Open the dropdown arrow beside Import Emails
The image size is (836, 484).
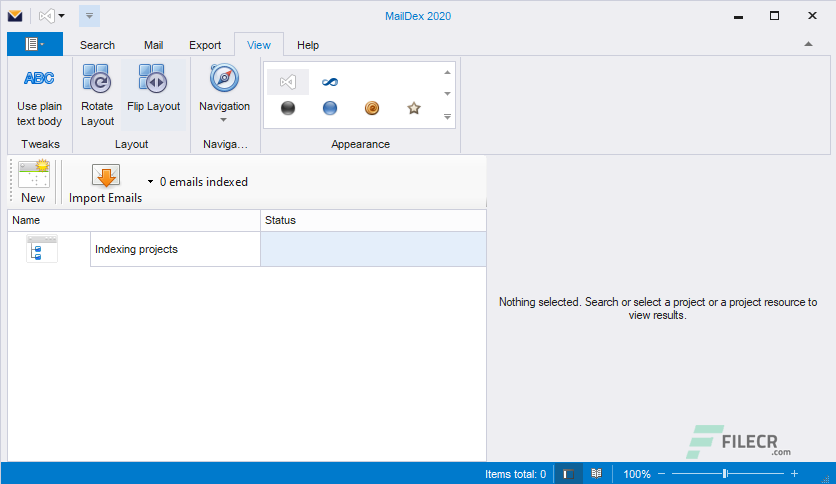150,182
